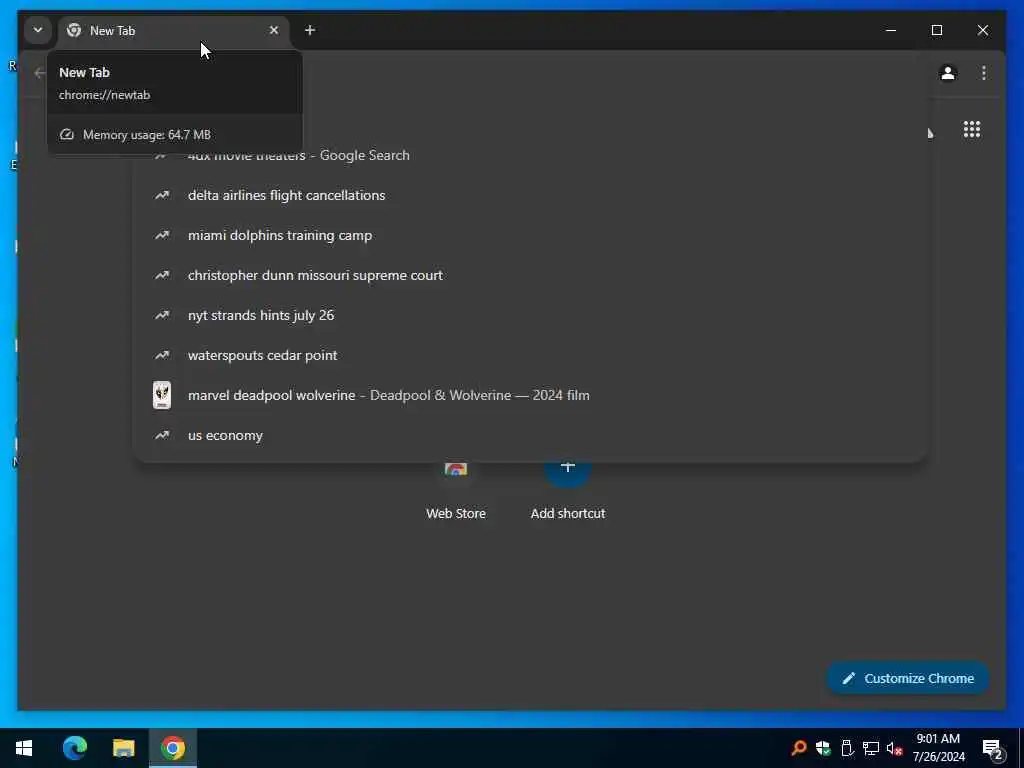1024x768 pixels.
Task: Select the New Tab tab
Action: point(174,31)
